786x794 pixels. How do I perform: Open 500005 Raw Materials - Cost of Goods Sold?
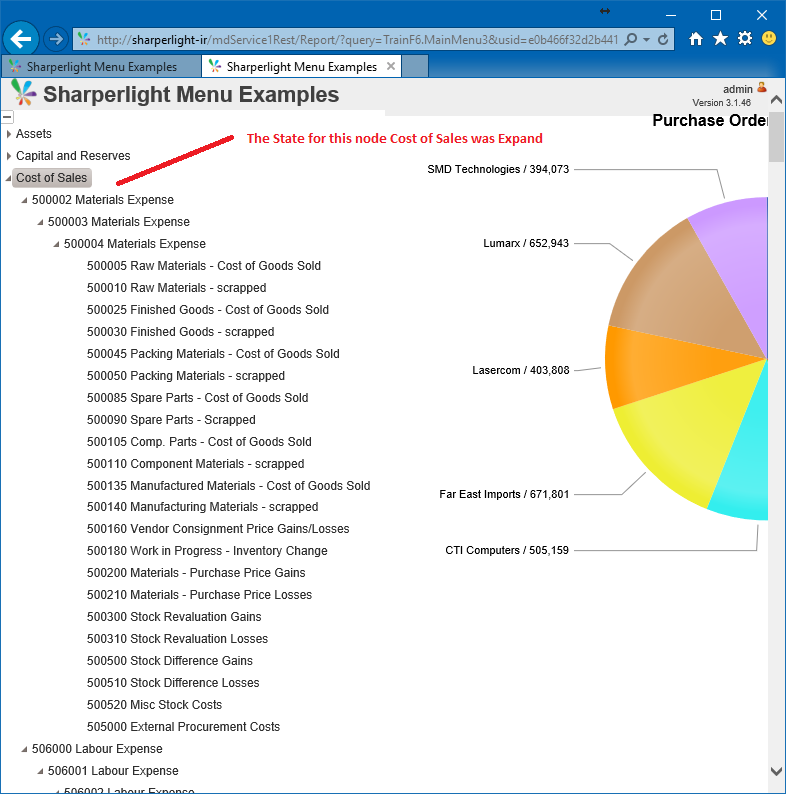click(x=204, y=266)
